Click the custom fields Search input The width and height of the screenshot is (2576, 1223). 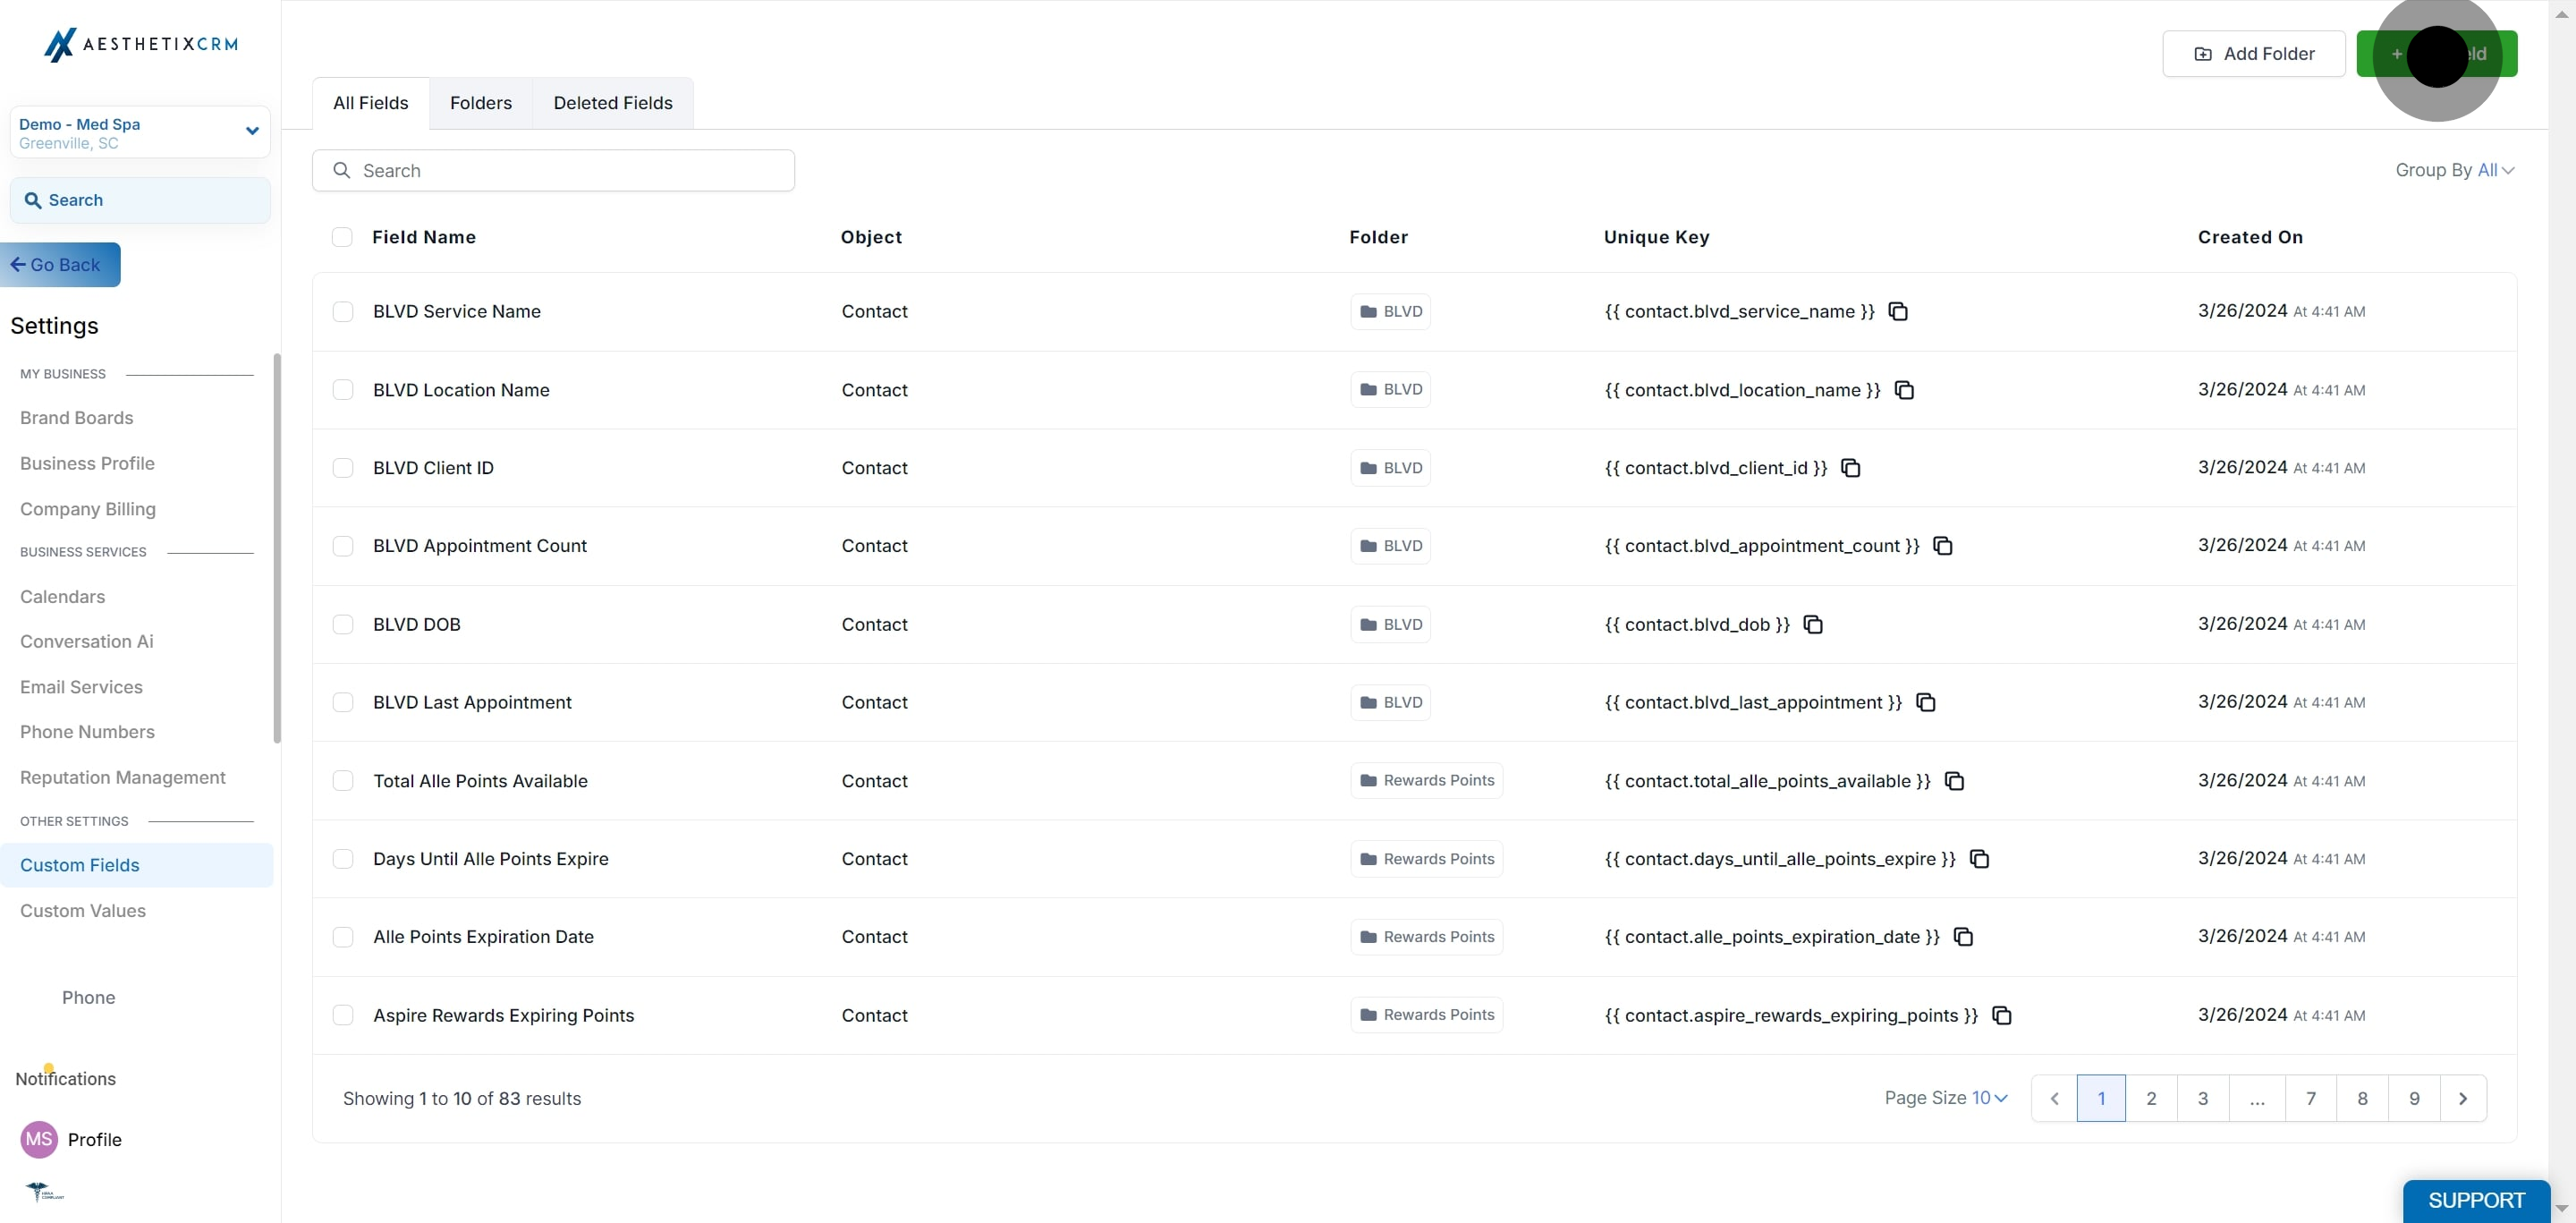click(x=554, y=171)
